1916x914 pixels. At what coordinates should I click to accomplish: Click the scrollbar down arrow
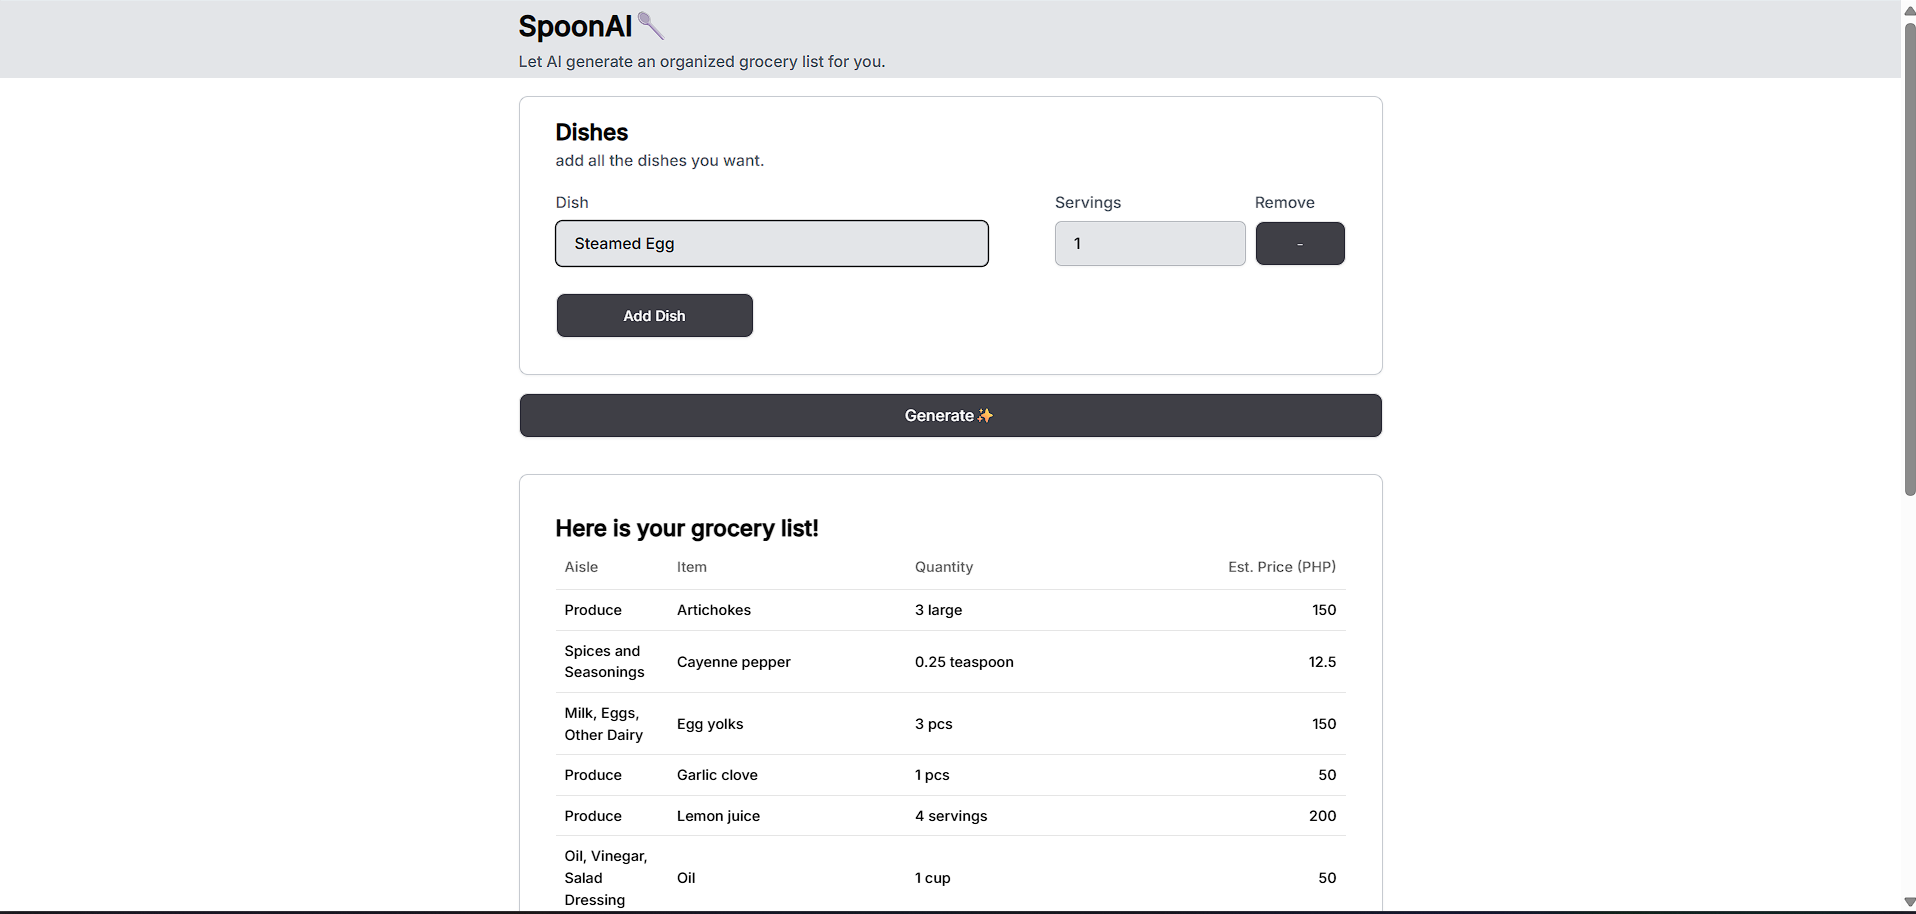(1909, 903)
